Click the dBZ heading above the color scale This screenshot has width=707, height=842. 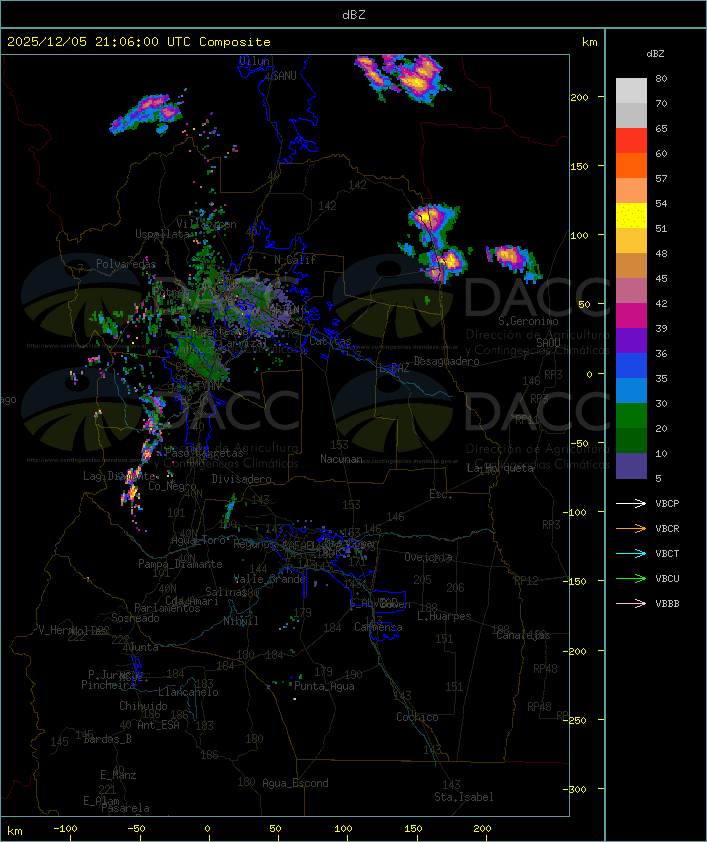(655, 54)
